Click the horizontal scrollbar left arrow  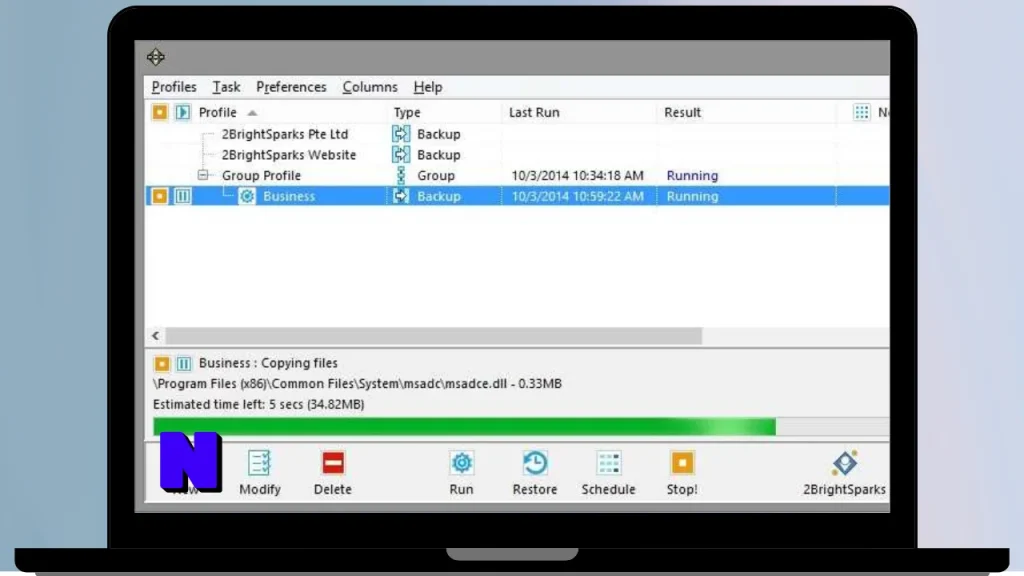pos(155,336)
